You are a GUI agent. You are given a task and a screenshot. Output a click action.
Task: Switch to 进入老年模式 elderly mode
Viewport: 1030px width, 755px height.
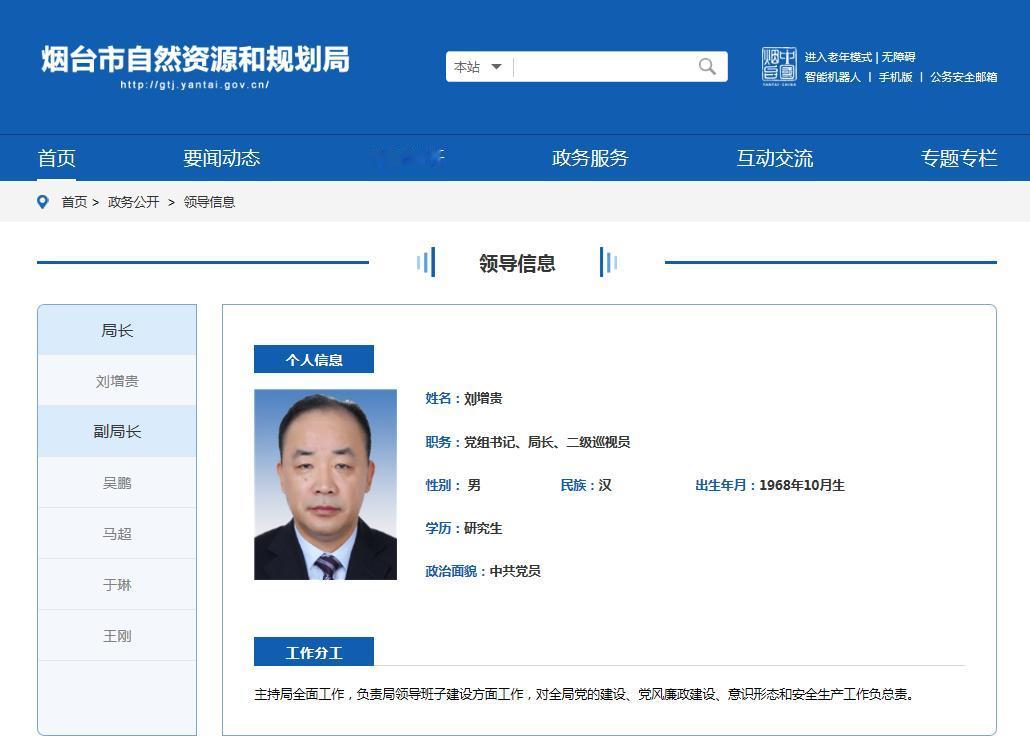pyautogui.click(x=838, y=57)
